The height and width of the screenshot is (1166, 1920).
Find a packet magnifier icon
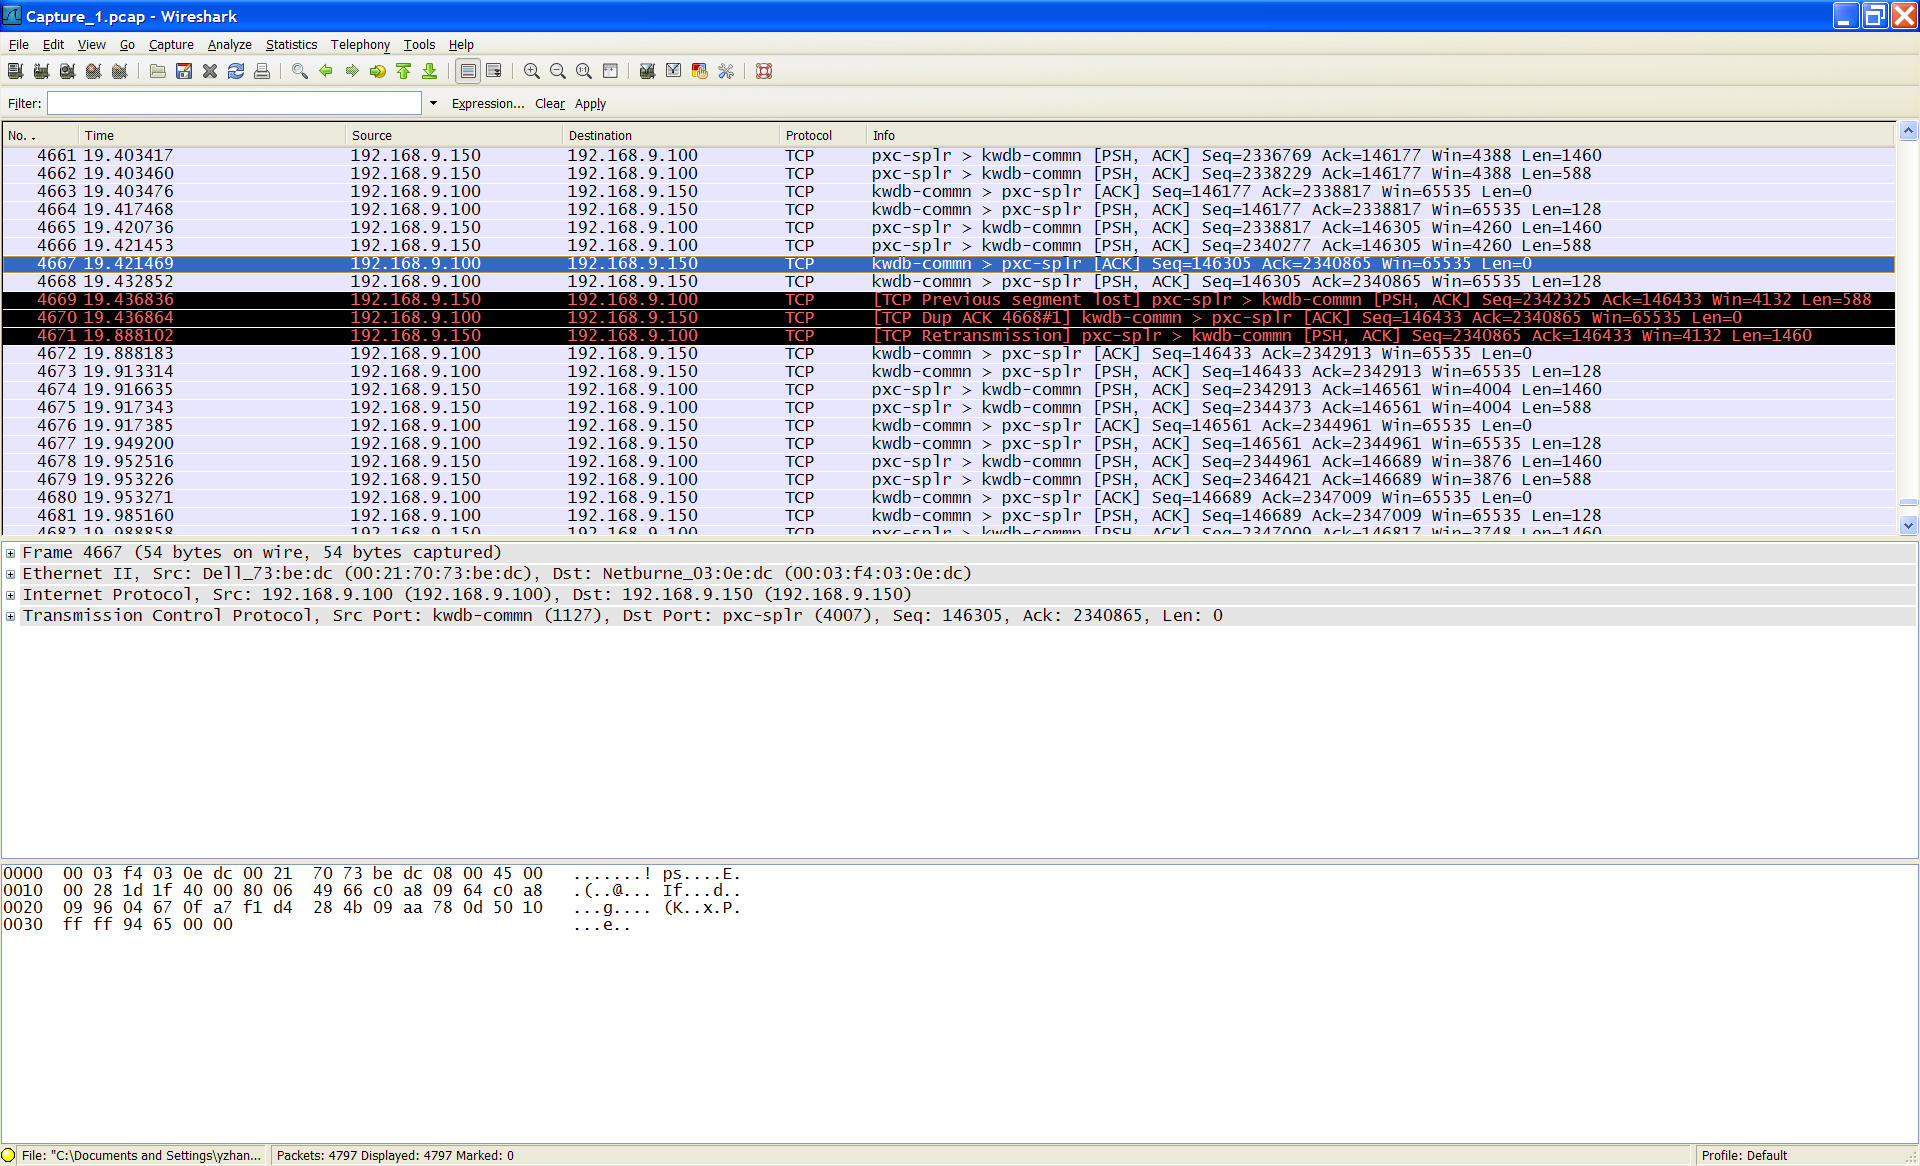[300, 71]
